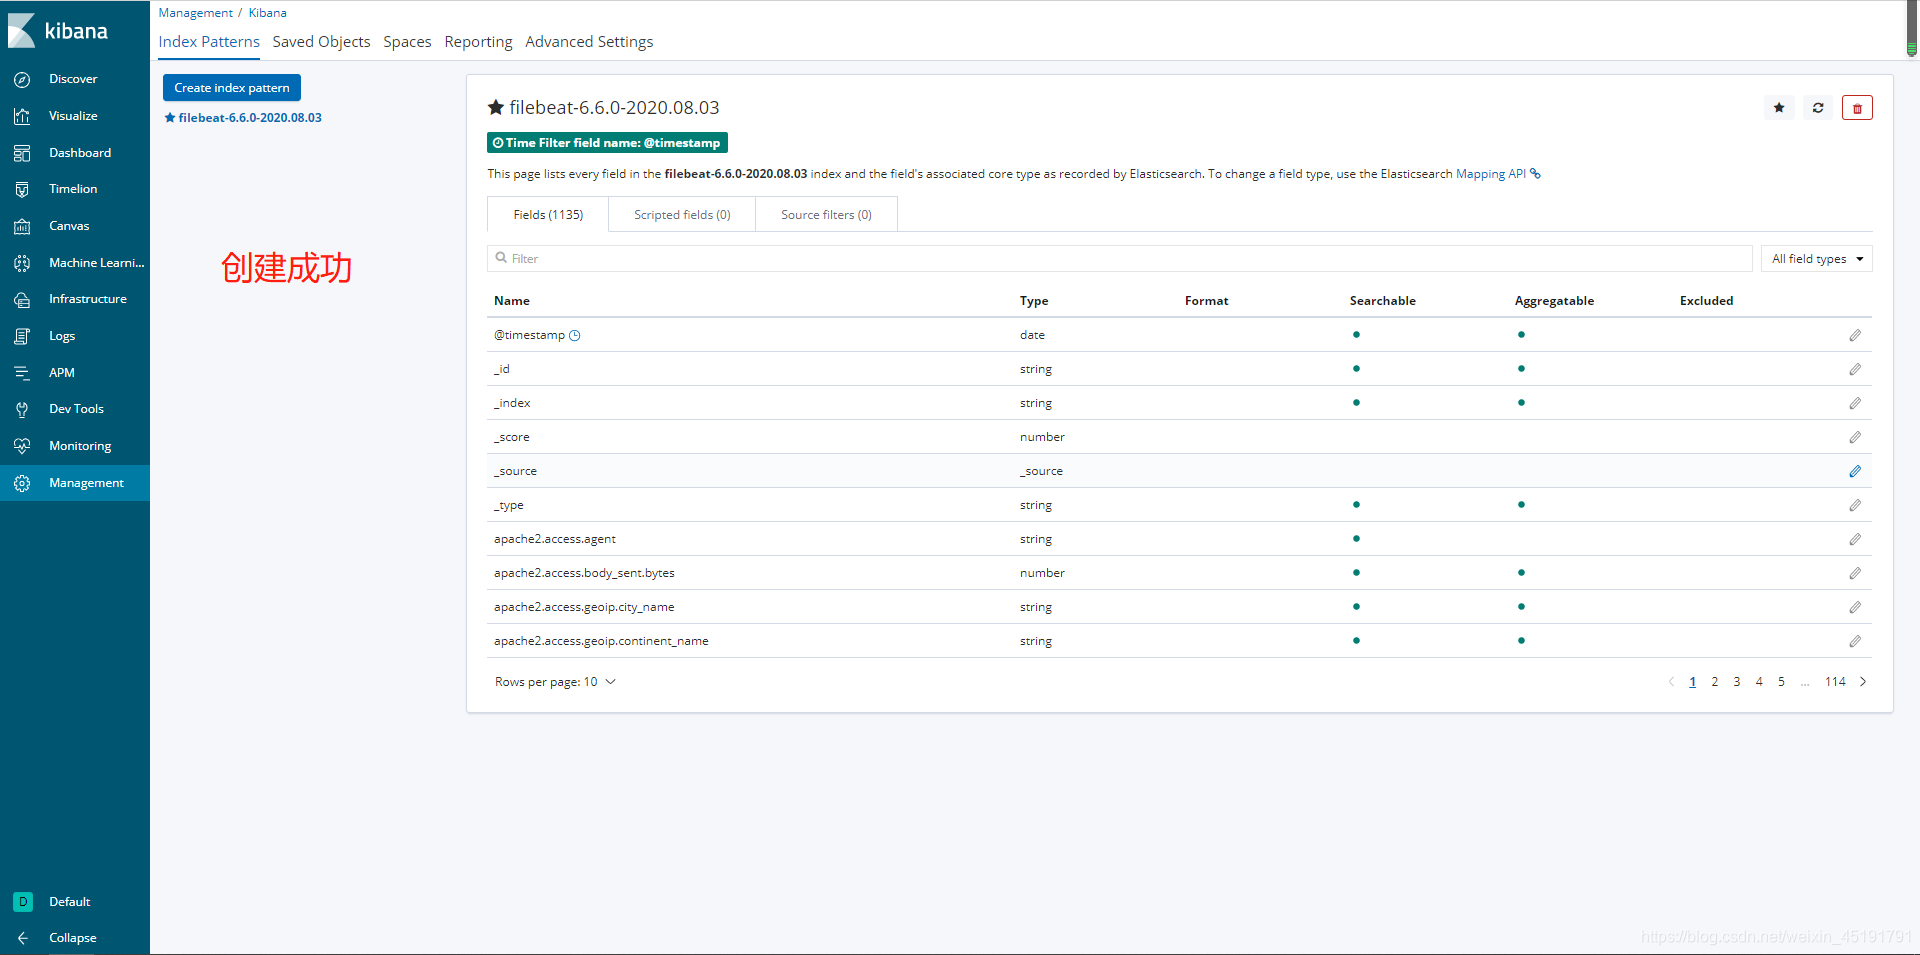Open the Reporting section
Viewport: 1920px width, 955px height.
point(478,42)
